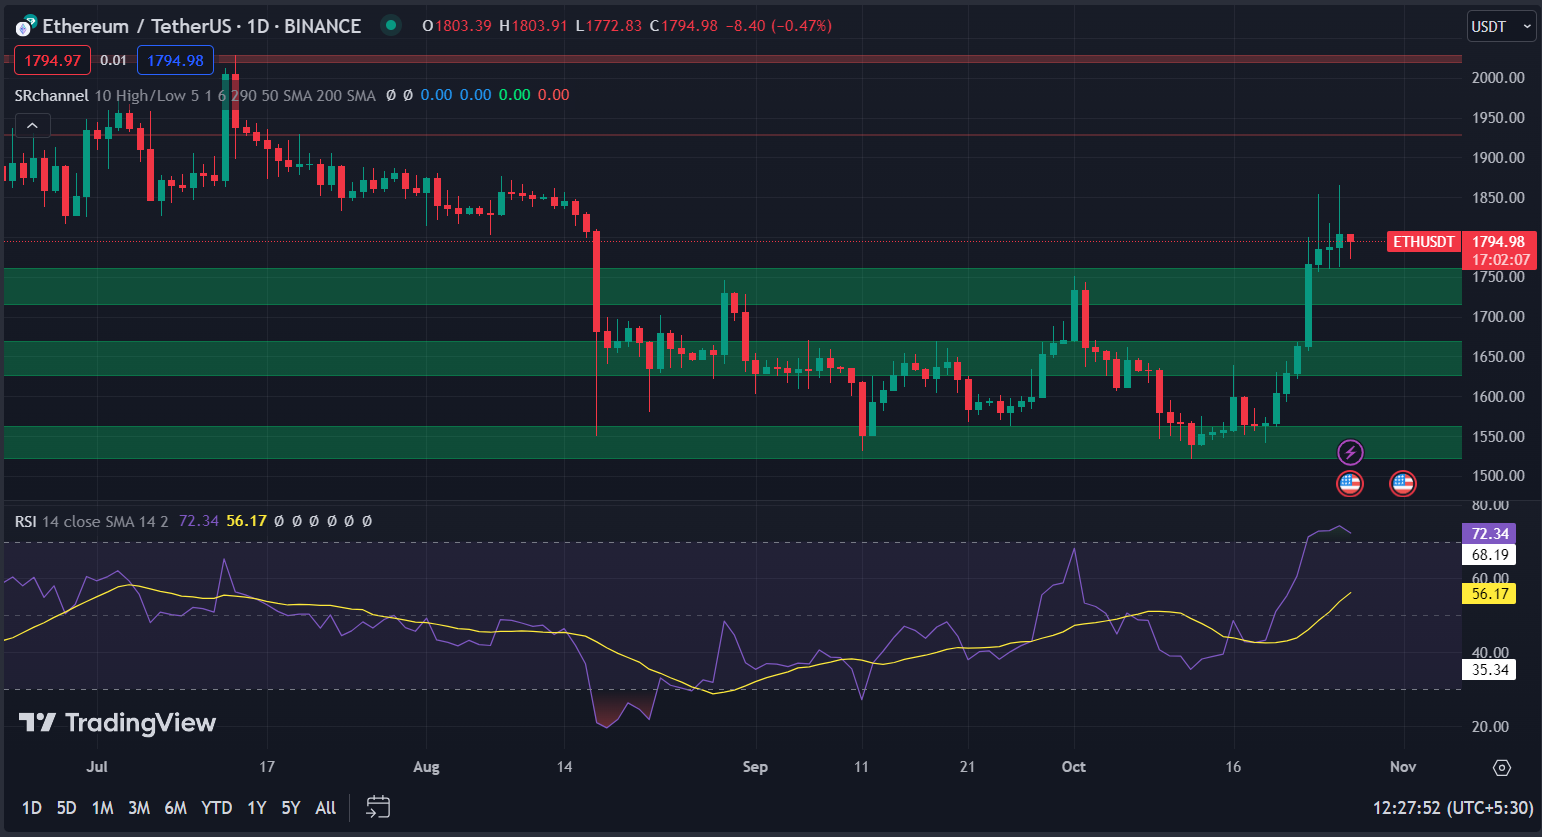The width and height of the screenshot is (1542, 837).
Task: Click the Sep label on the time axis
Action: coord(755,767)
